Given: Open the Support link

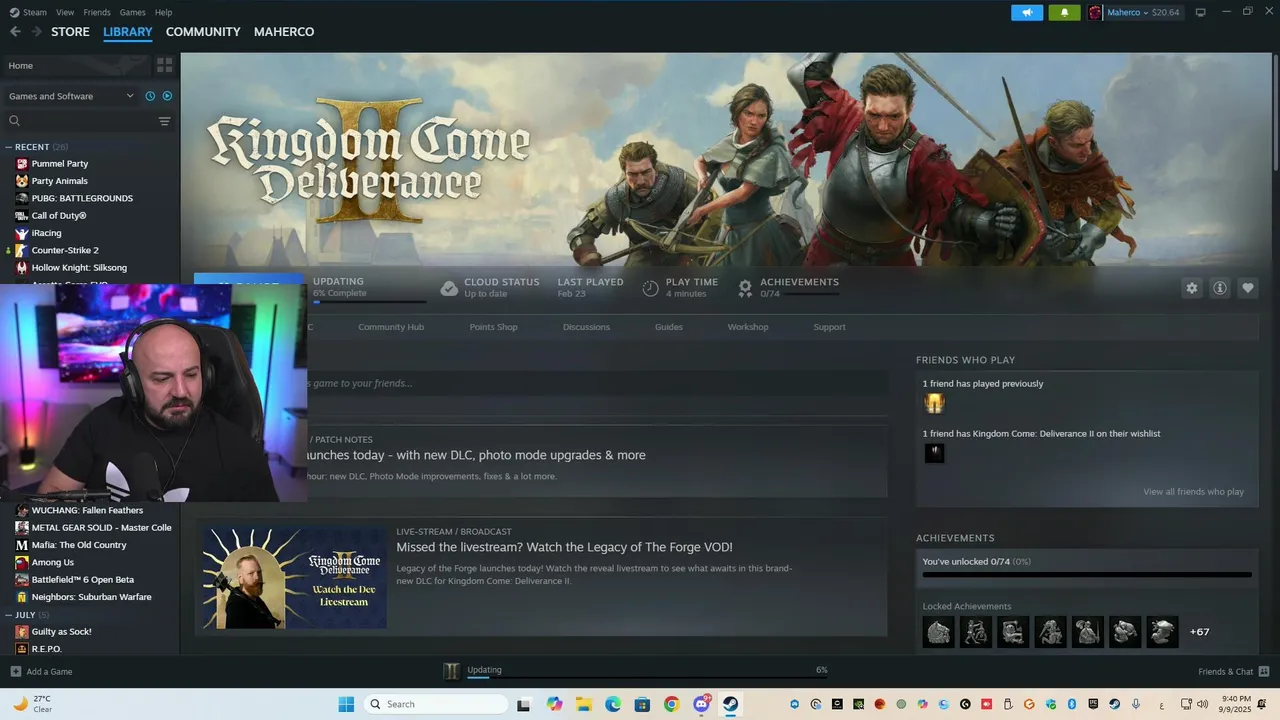Looking at the screenshot, I should click(829, 327).
